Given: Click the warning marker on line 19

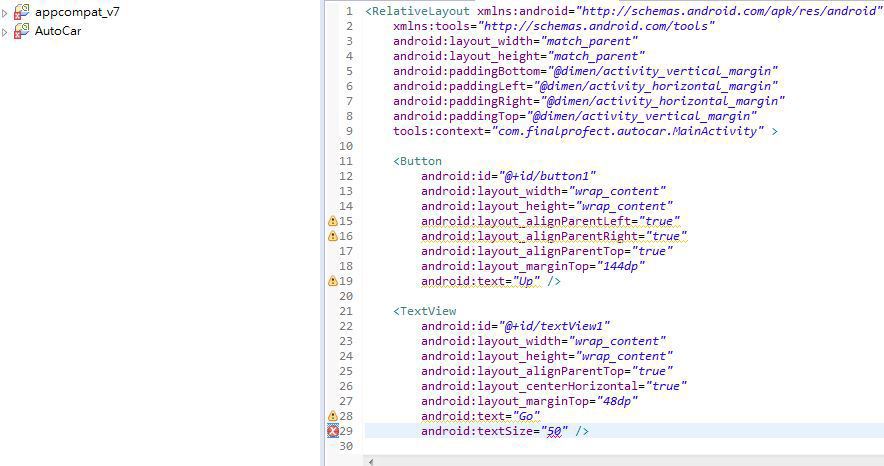Looking at the screenshot, I should point(333,281).
